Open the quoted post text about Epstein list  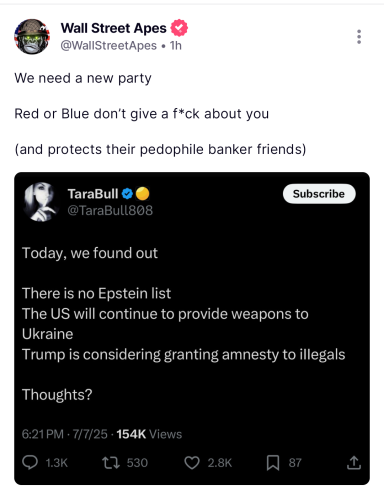click(96, 293)
